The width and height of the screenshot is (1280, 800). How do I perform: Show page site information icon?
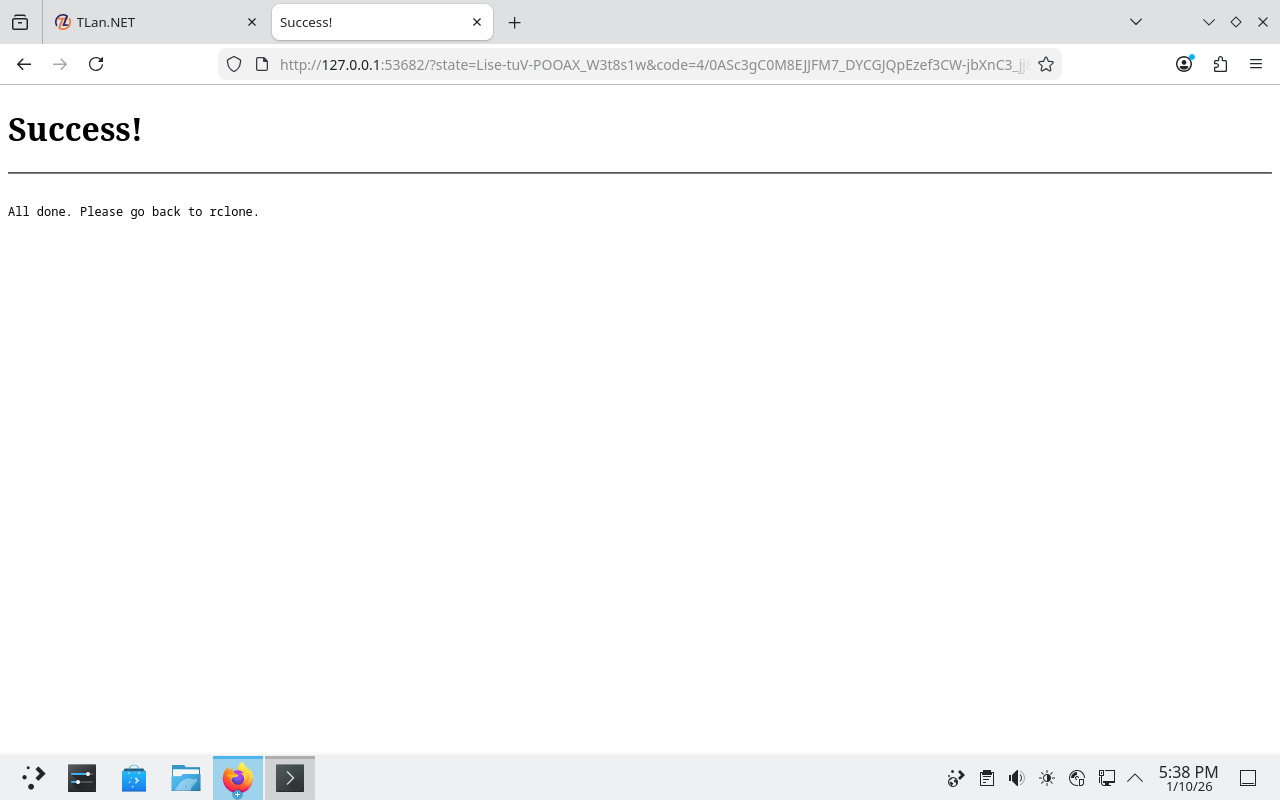tap(262, 64)
